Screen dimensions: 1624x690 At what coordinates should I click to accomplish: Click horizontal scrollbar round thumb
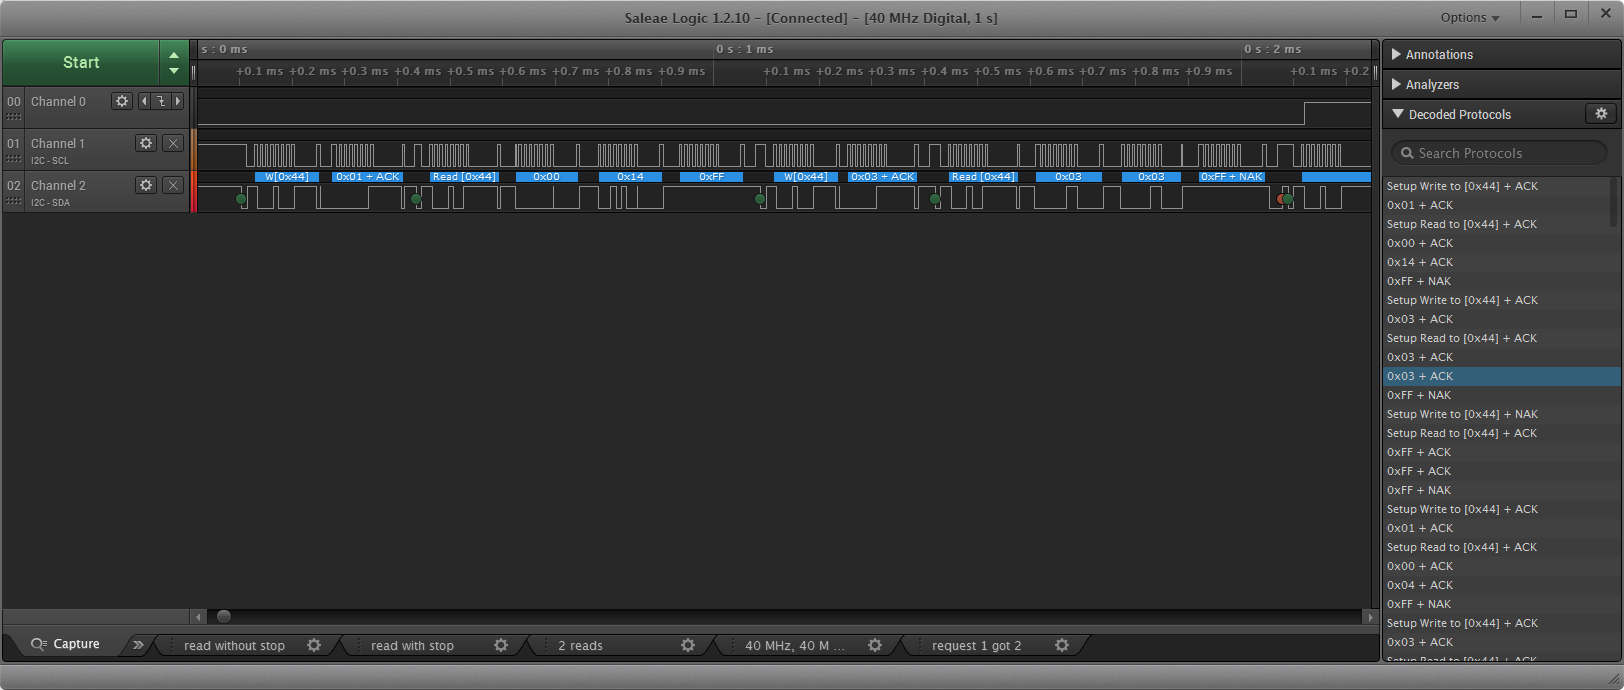click(x=224, y=617)
